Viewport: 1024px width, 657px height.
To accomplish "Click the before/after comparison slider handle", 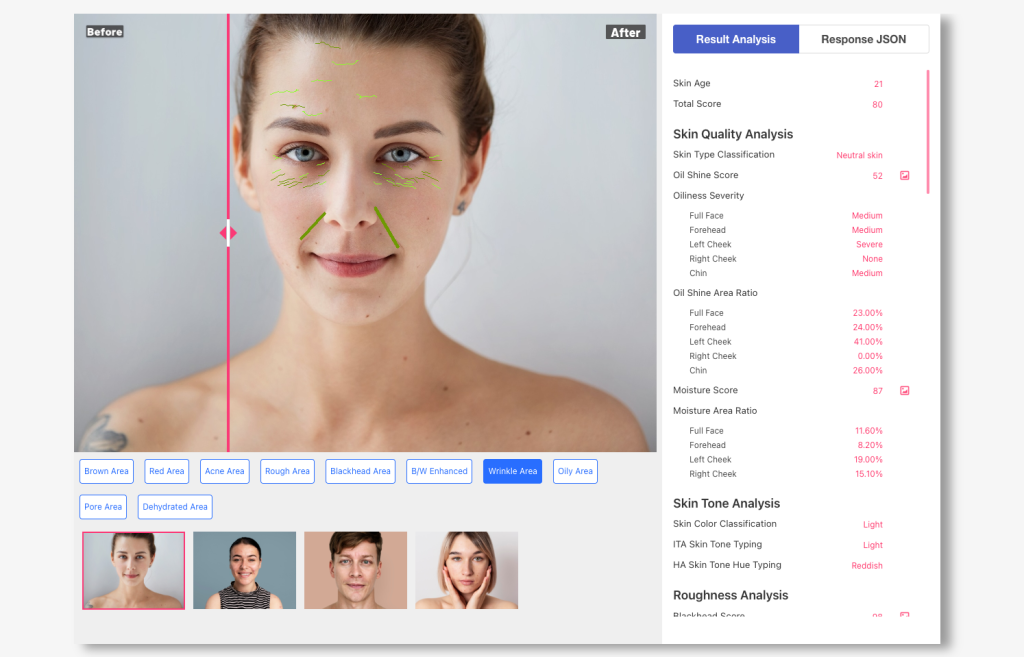I will click(228, 233).
